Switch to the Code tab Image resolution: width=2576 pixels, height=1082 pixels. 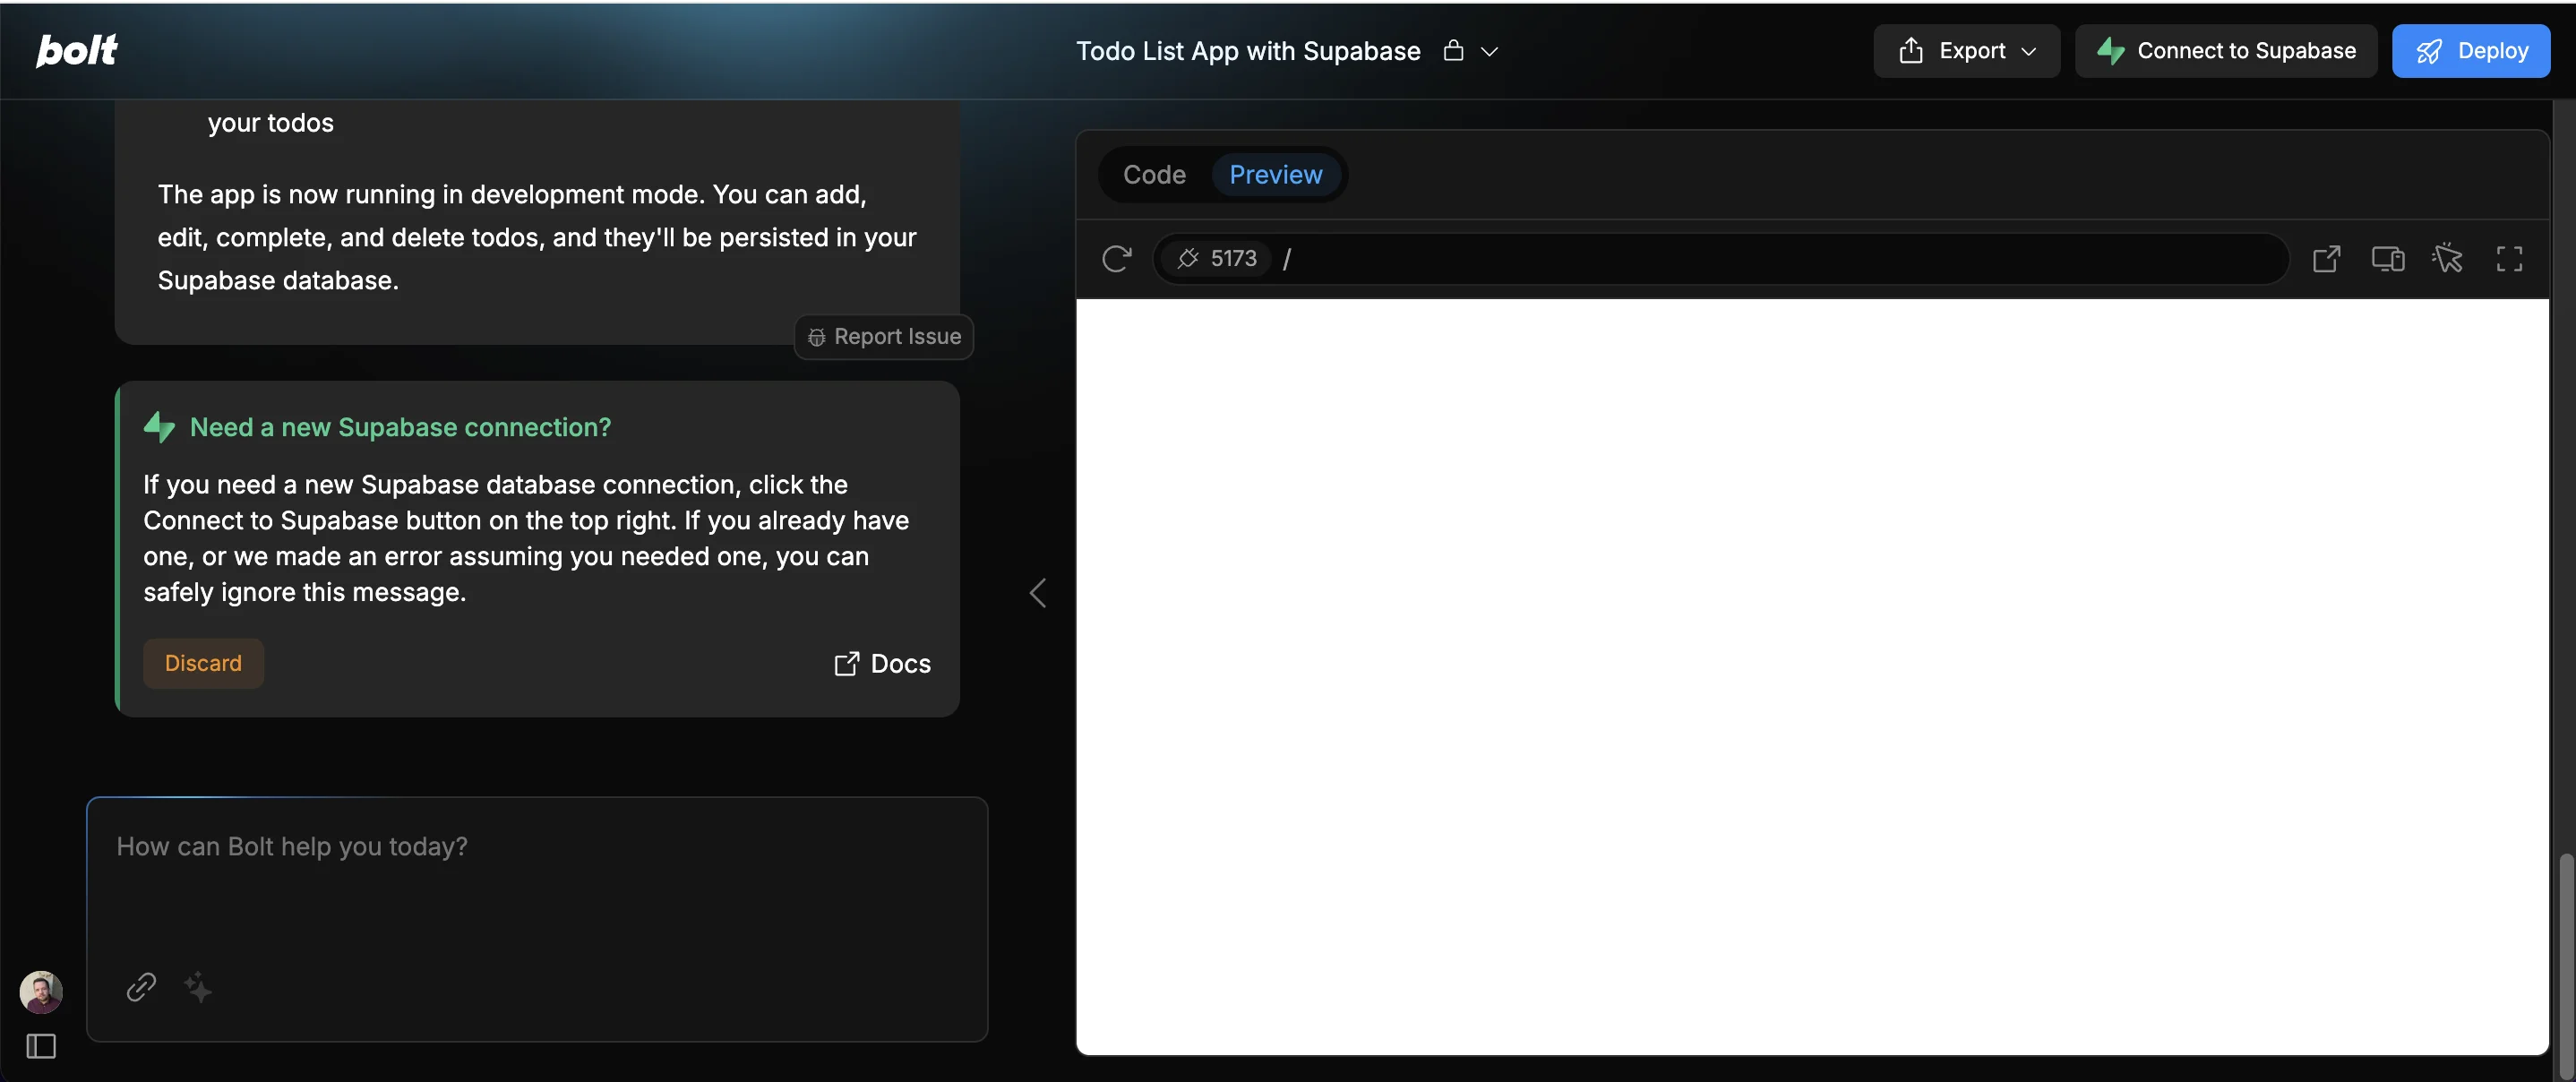pyautogui.click(x=1154, y=175)
